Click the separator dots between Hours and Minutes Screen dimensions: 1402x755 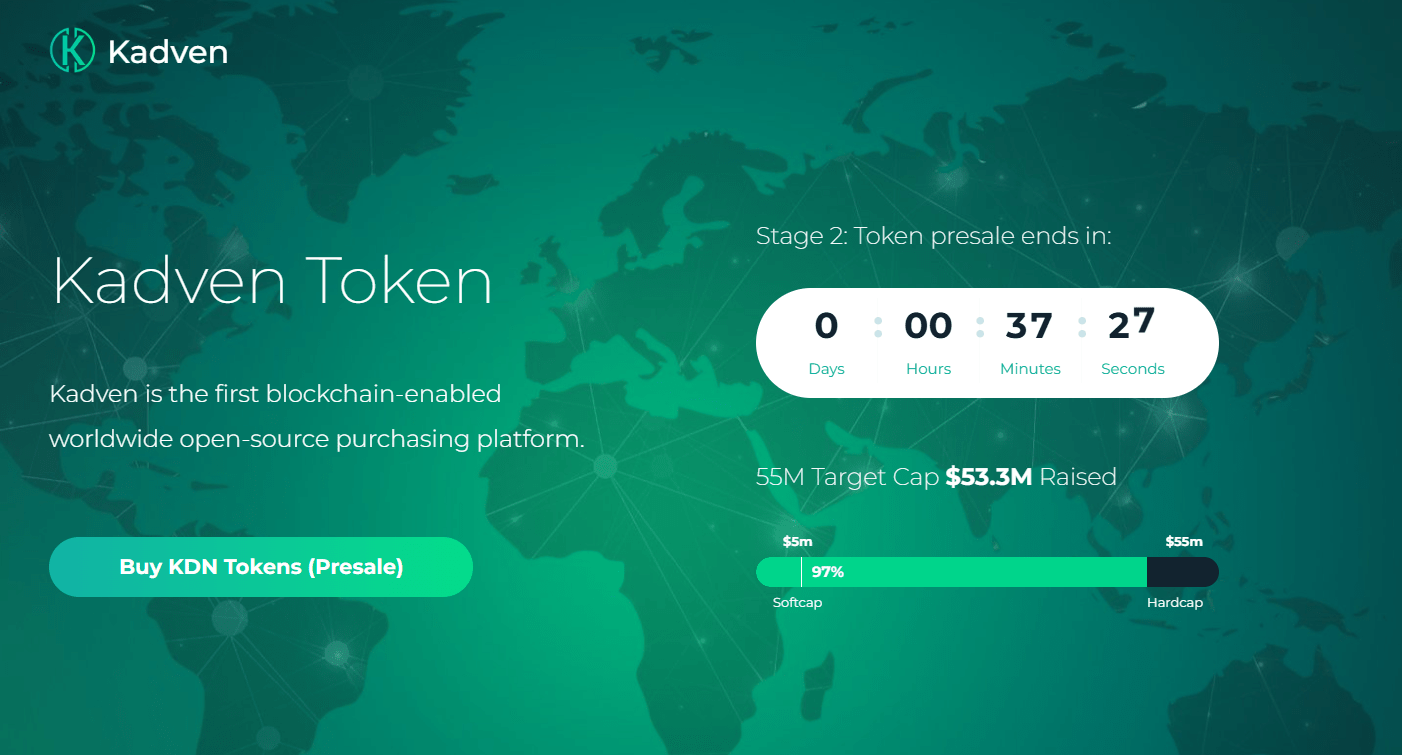tap(979, 325)
